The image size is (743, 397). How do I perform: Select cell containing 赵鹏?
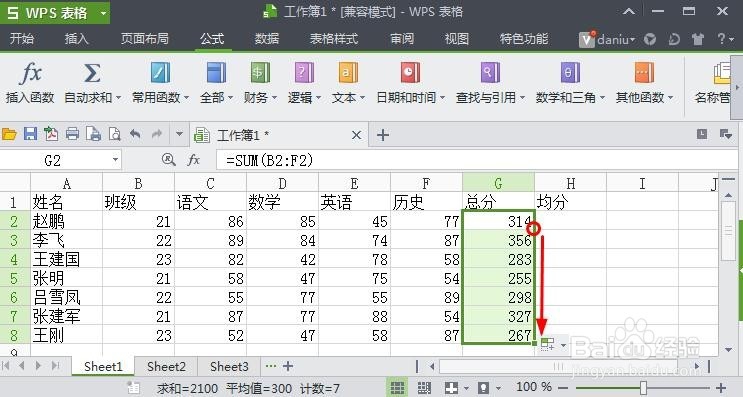click(x=66, y=221)
